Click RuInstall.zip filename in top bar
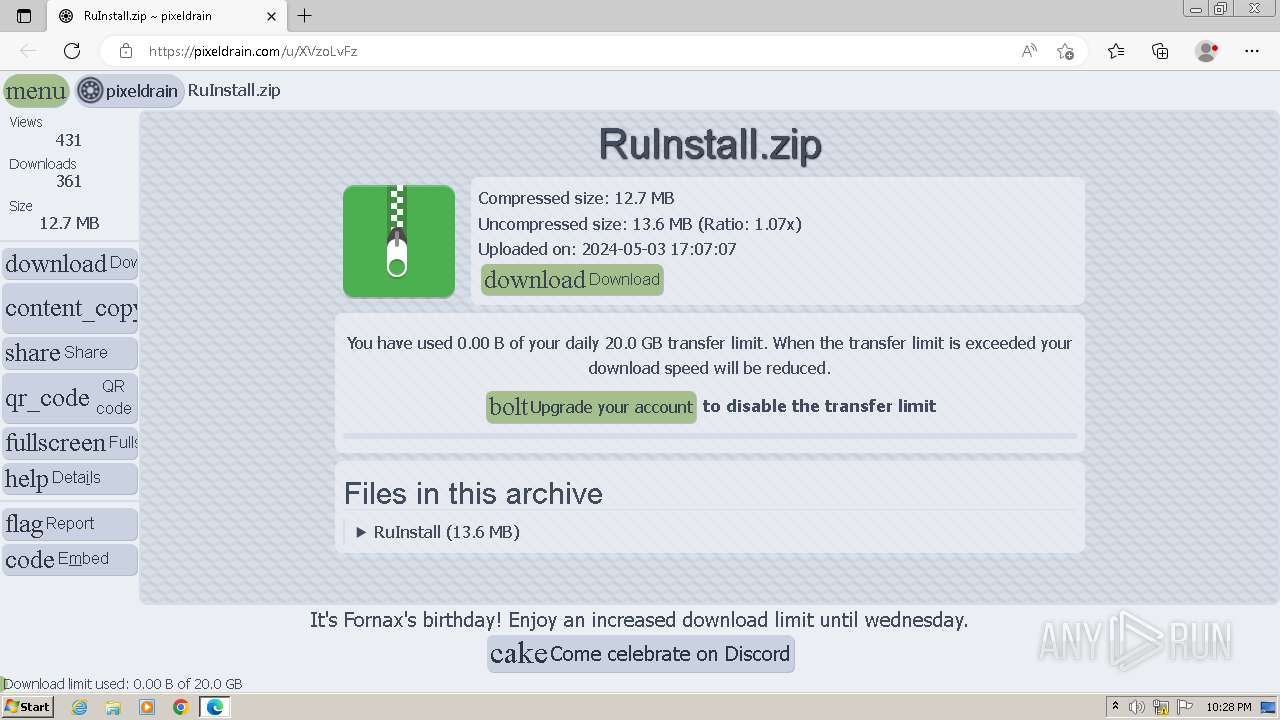Screen dimensions: 1280x720 [x=234, y=90]
